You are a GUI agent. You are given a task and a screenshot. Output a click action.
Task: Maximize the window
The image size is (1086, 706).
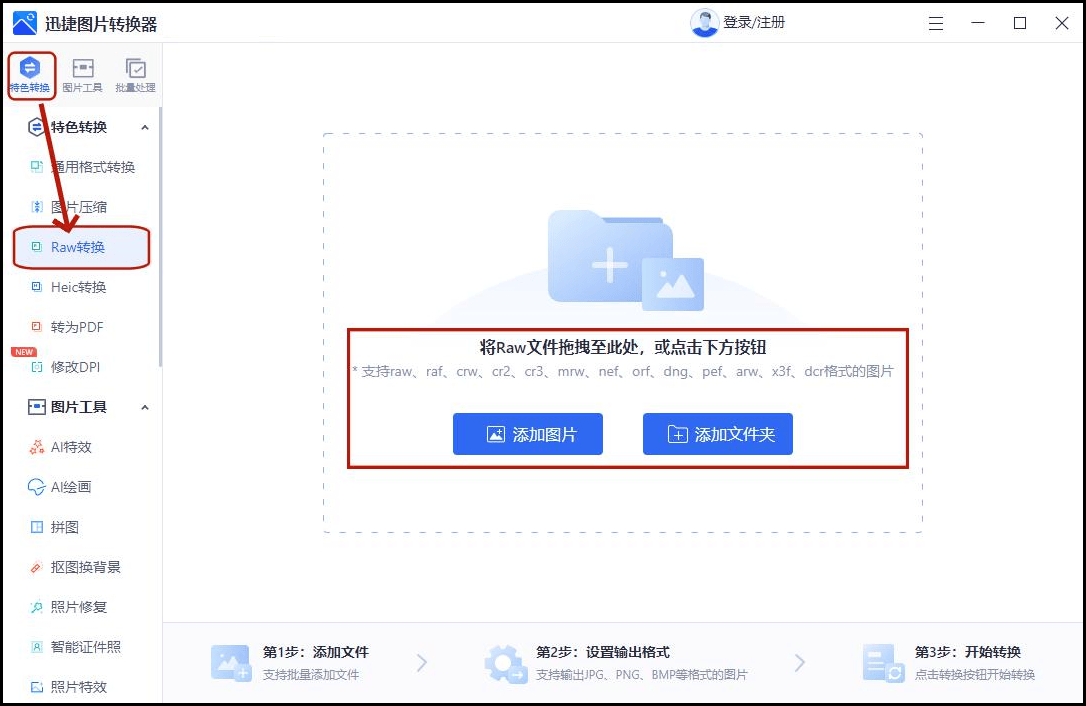click(x=1020, y=23)
